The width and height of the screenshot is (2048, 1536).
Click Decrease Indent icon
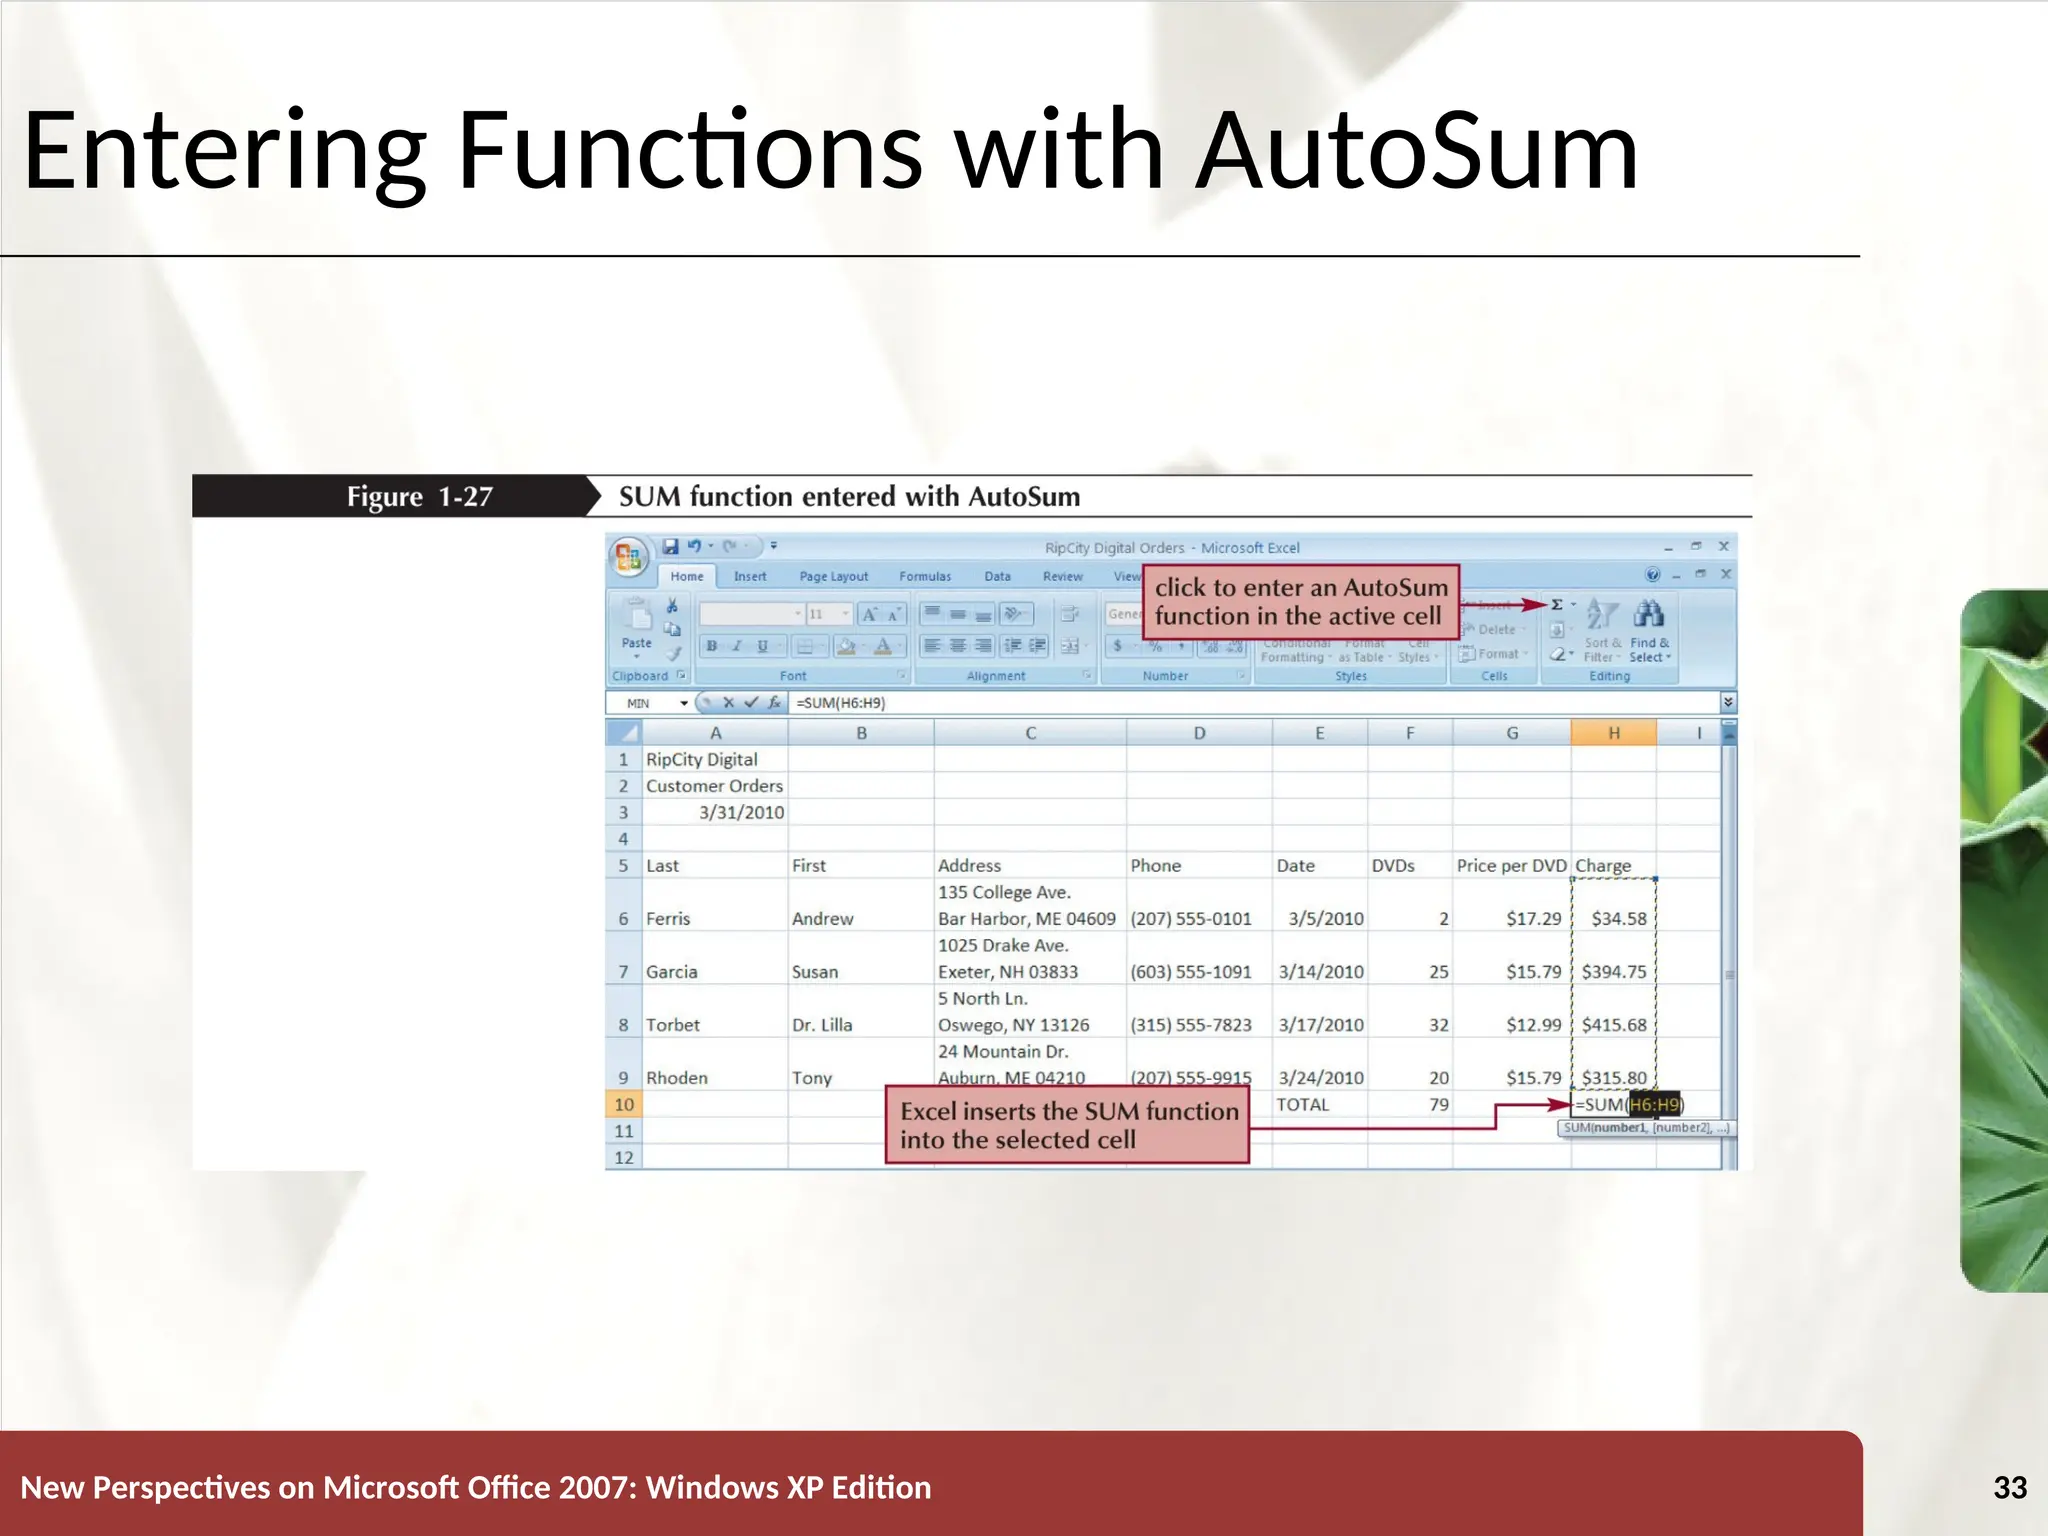point(1013,646)
